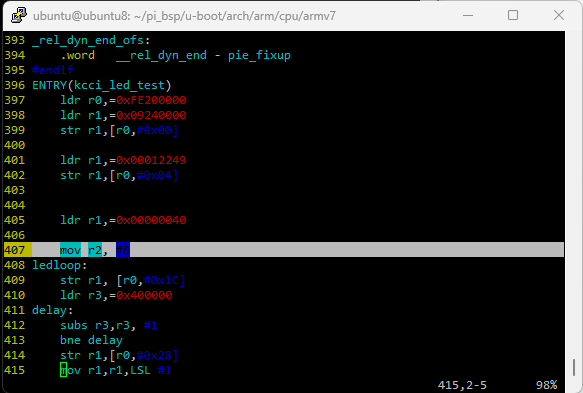The height and width of the screenshot is (393, 583).
Task: Click the value 0x00000040 on line 405
Action: 151,220
